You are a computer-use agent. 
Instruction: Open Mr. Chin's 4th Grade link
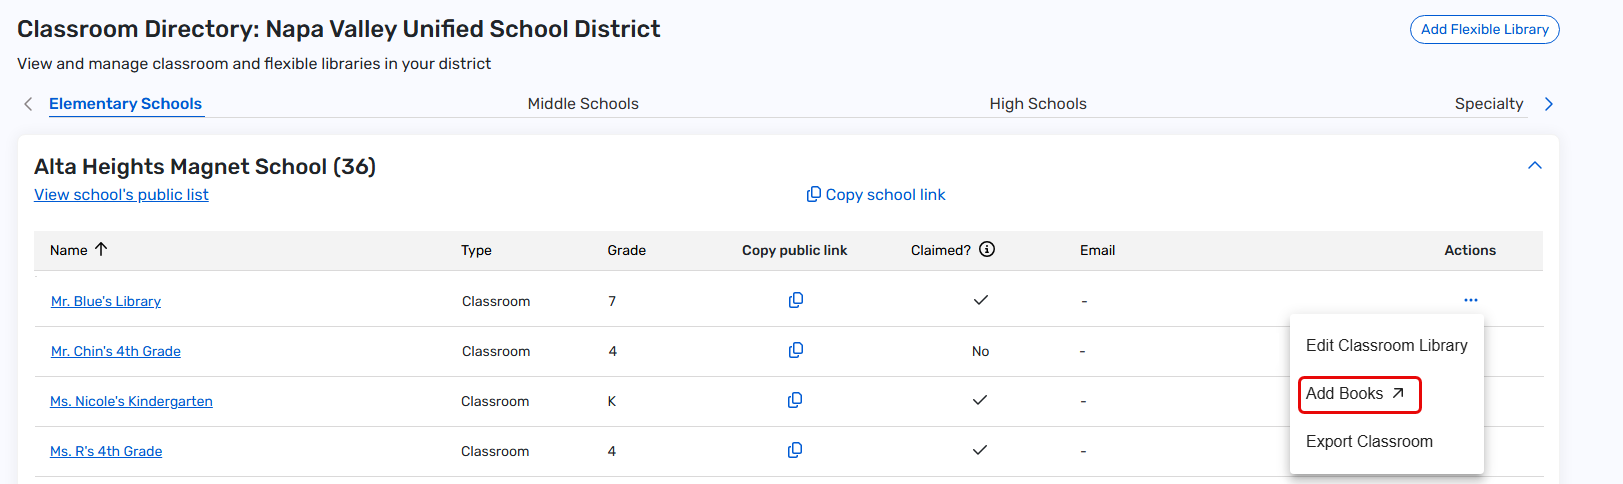tap(116, 351)
